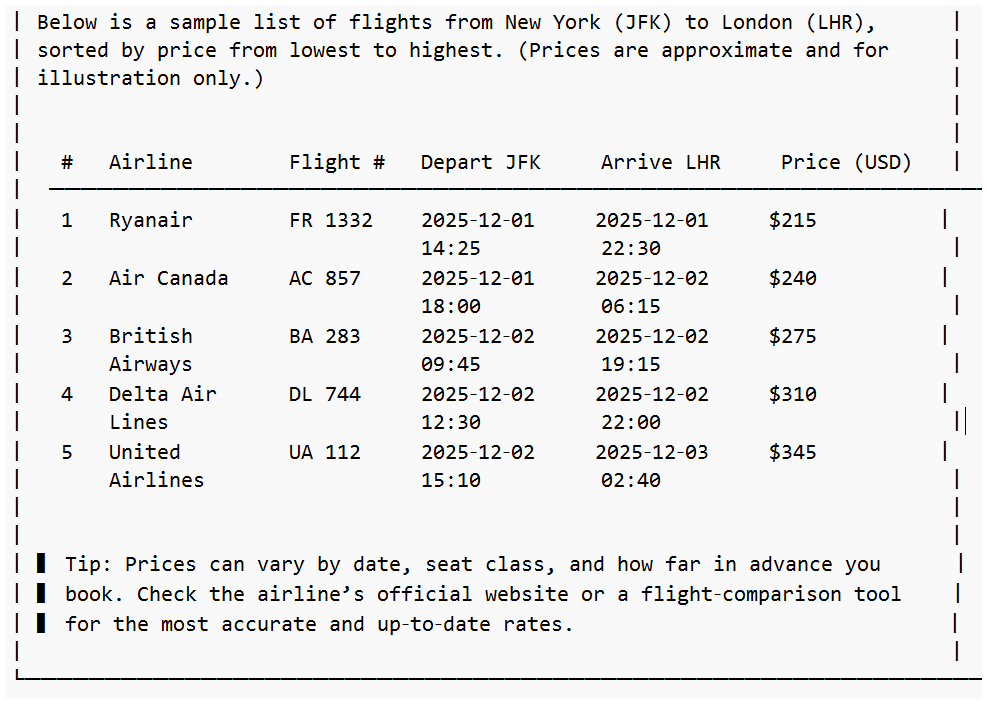Click flight number BA 283
Viewport: 987px width, 704px height.
(x=324, y=336)
